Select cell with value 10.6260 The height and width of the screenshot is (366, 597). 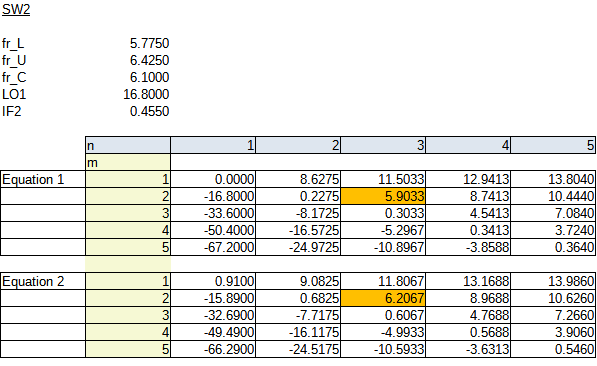pyautogui.click(x=553, y=298)
